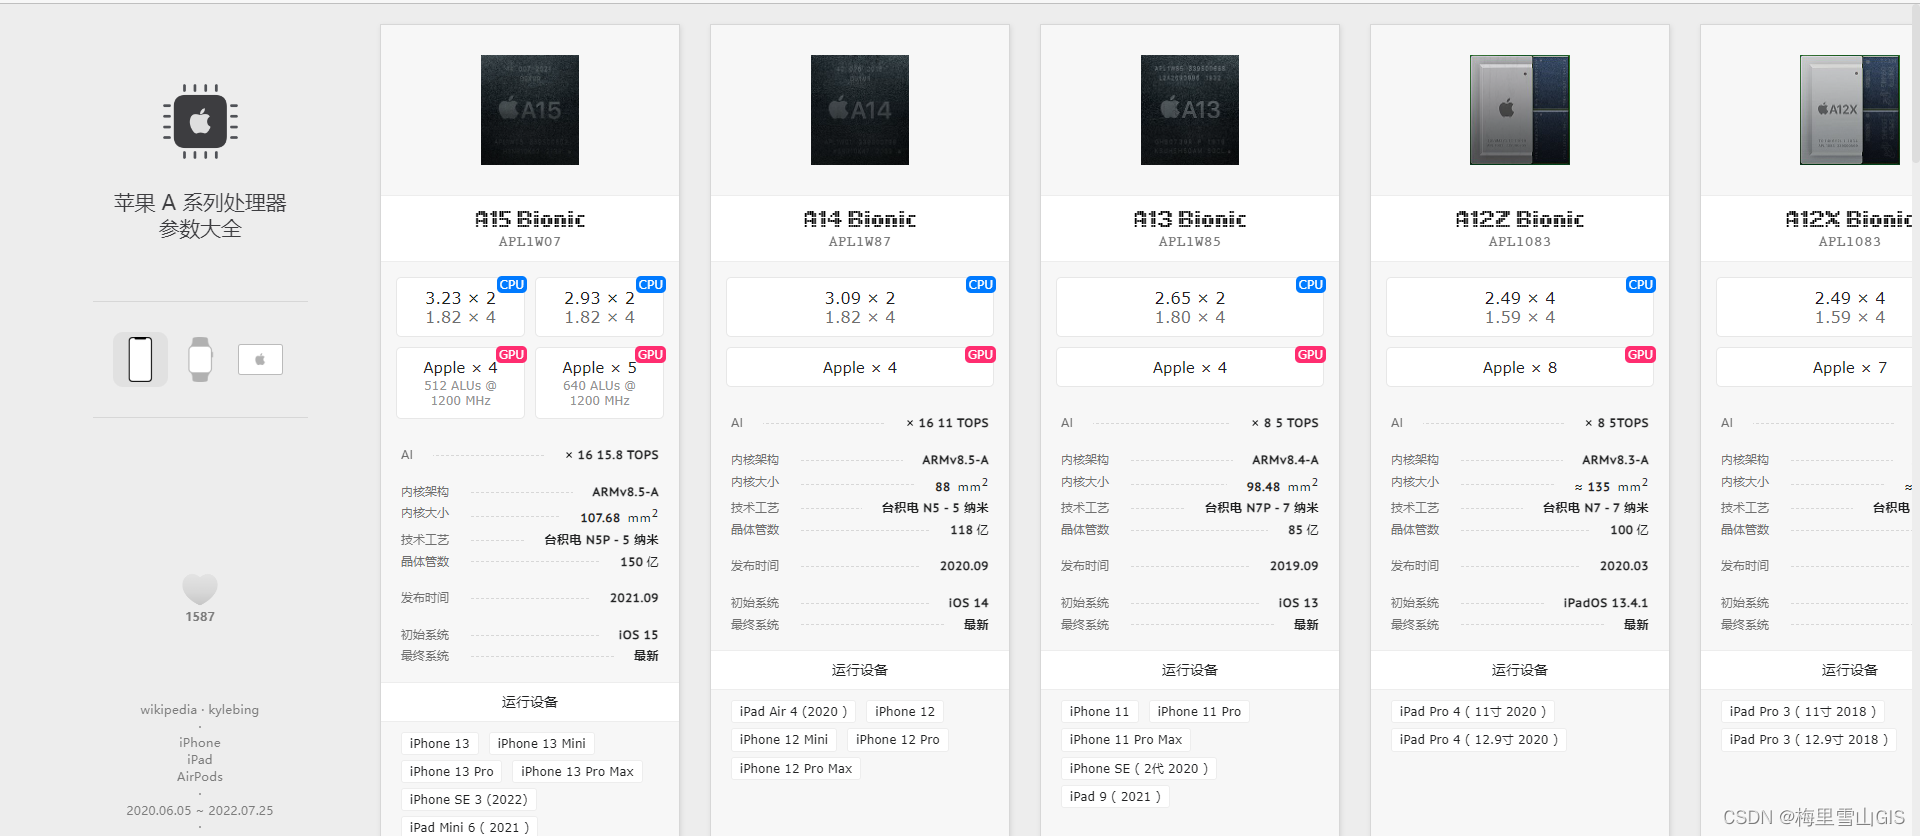Click the GPU badge on Apple × 4 A15 block
The width and height of the screenshot is (1920, 836).
click(512, 355)
